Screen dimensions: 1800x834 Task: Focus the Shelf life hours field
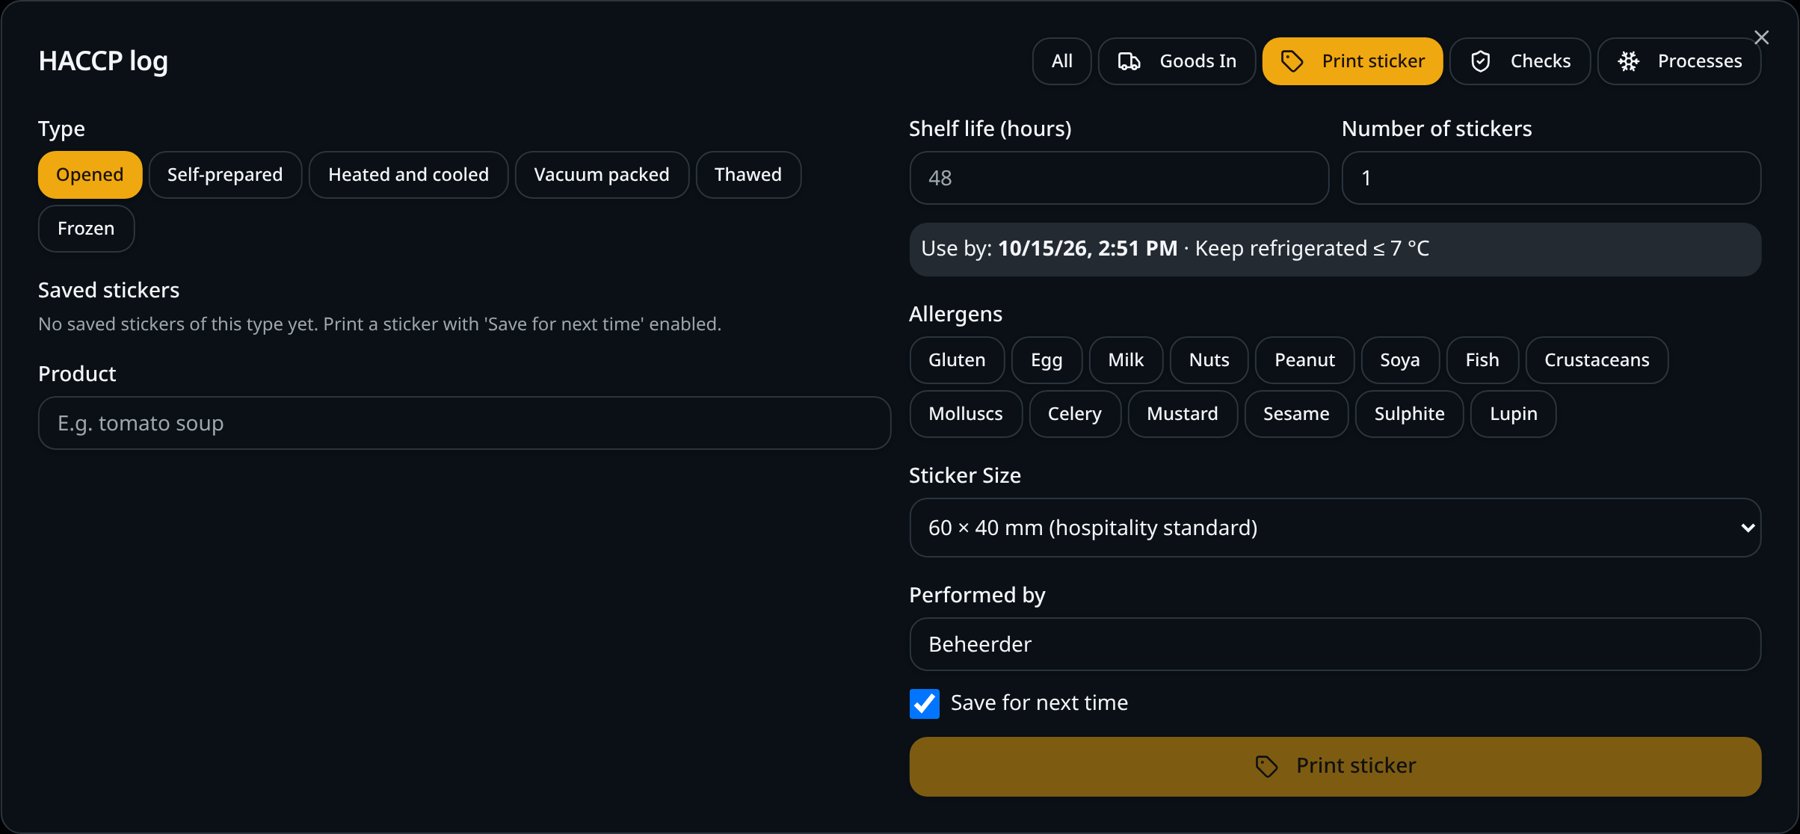click(1119, 178)
